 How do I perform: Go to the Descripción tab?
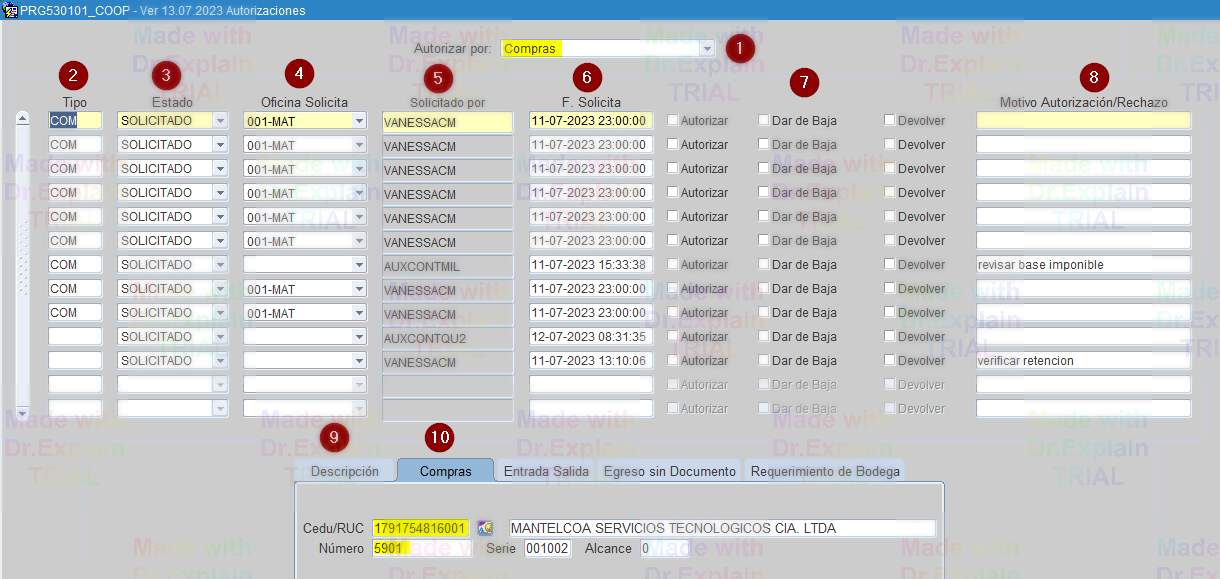click(344, 471)
